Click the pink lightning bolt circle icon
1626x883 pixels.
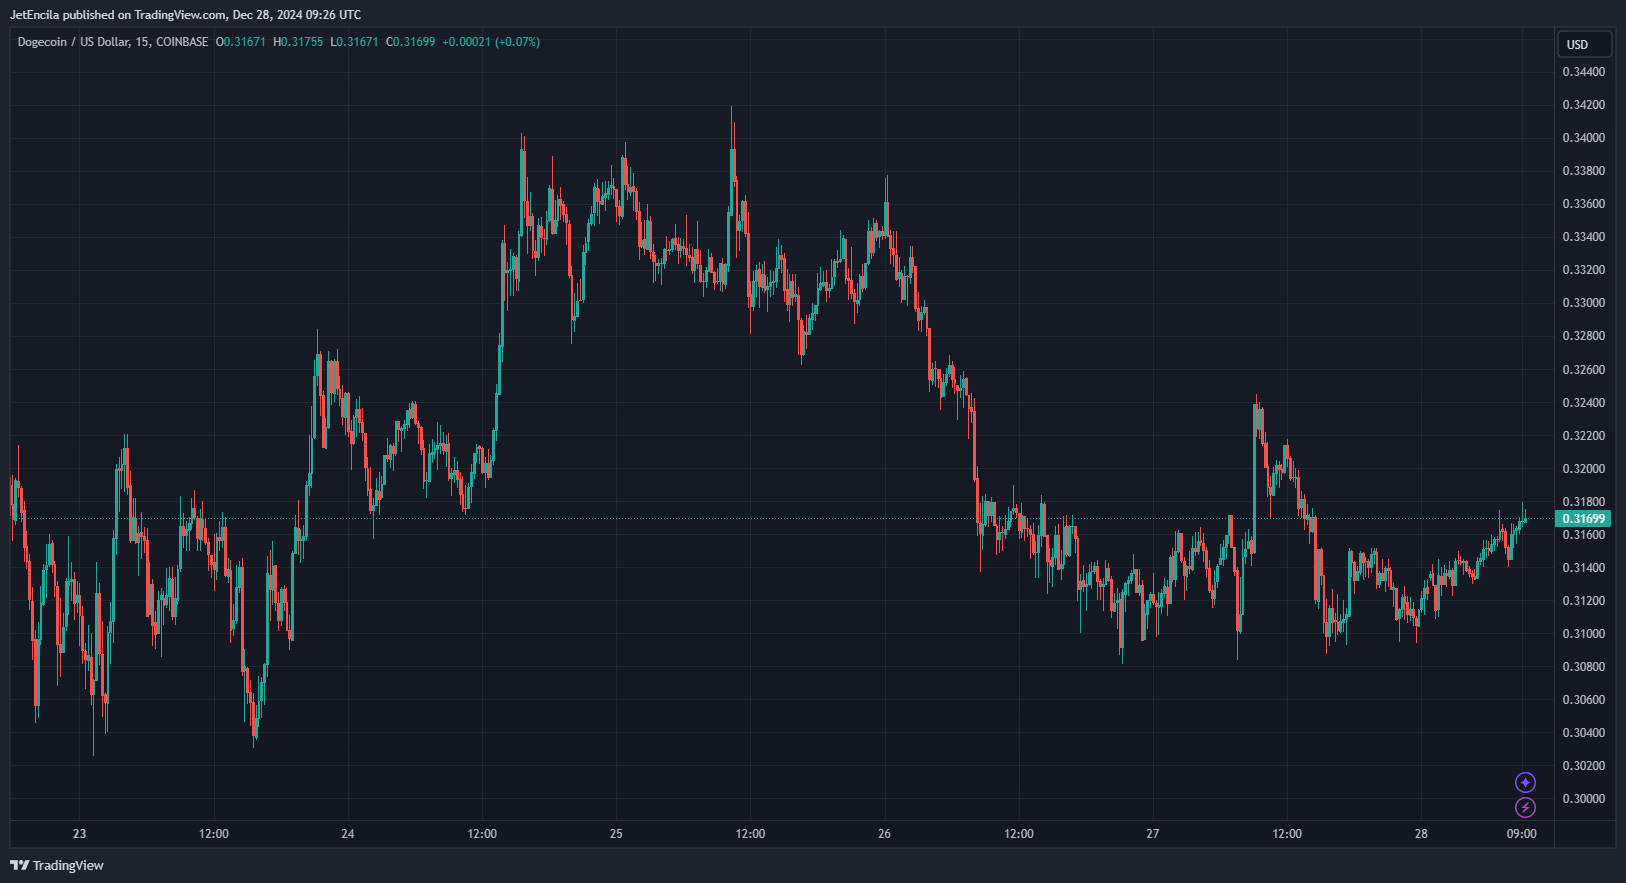1525,807
